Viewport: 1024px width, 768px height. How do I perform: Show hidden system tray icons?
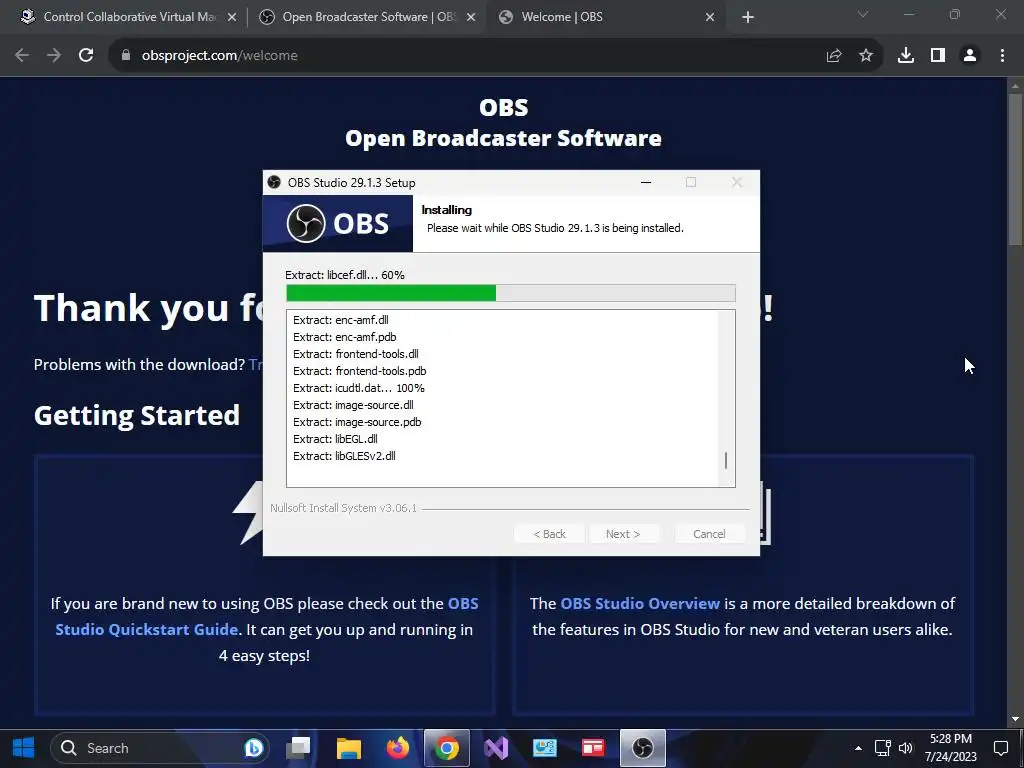tap(858, 748)
